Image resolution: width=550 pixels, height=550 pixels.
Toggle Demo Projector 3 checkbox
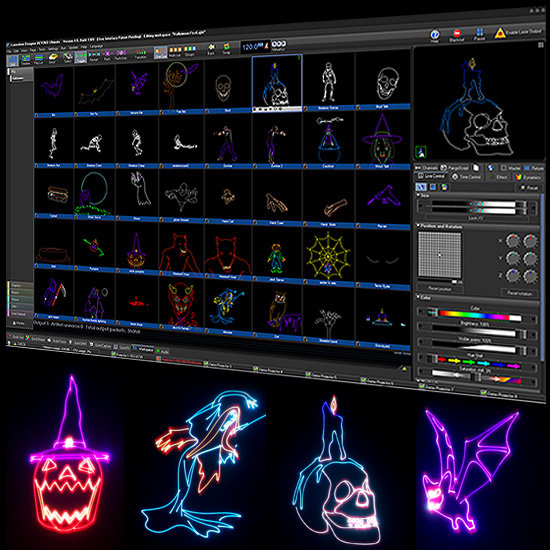206,363
